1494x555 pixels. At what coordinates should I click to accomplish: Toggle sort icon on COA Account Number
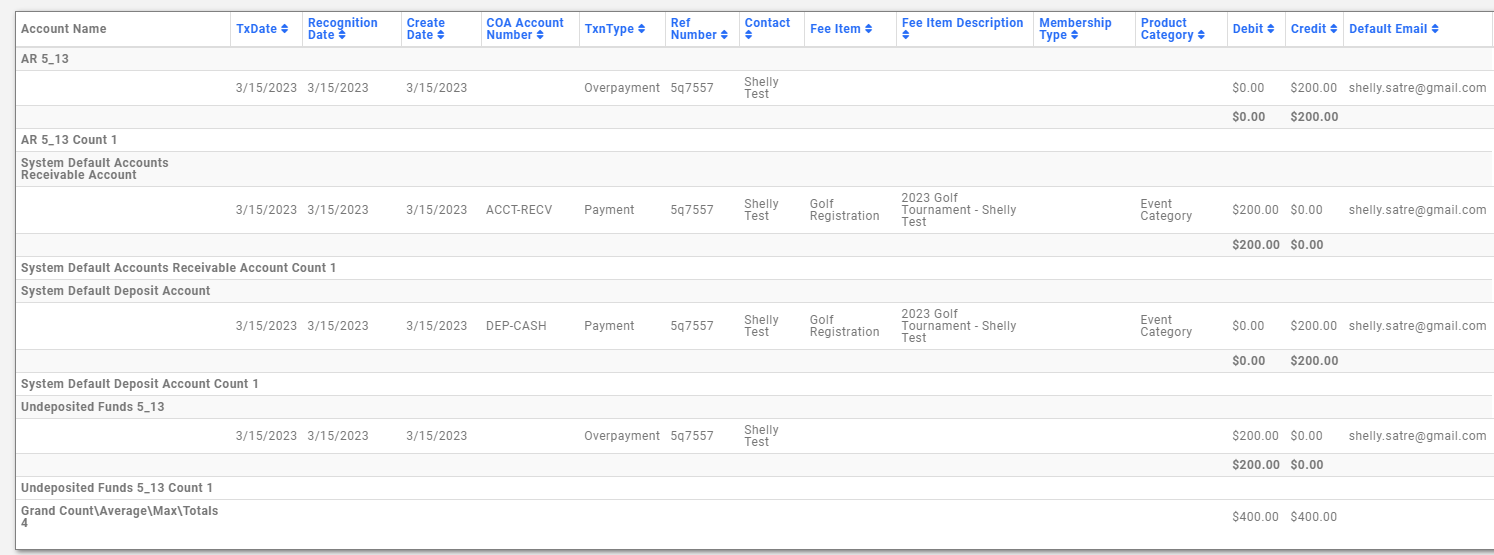coord(540,36)
